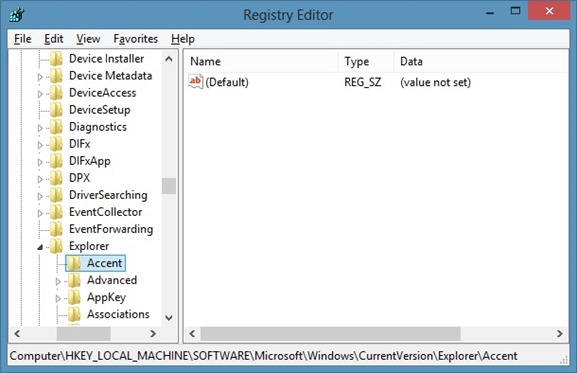Expand the DeviceAccess key

[40, 94]
